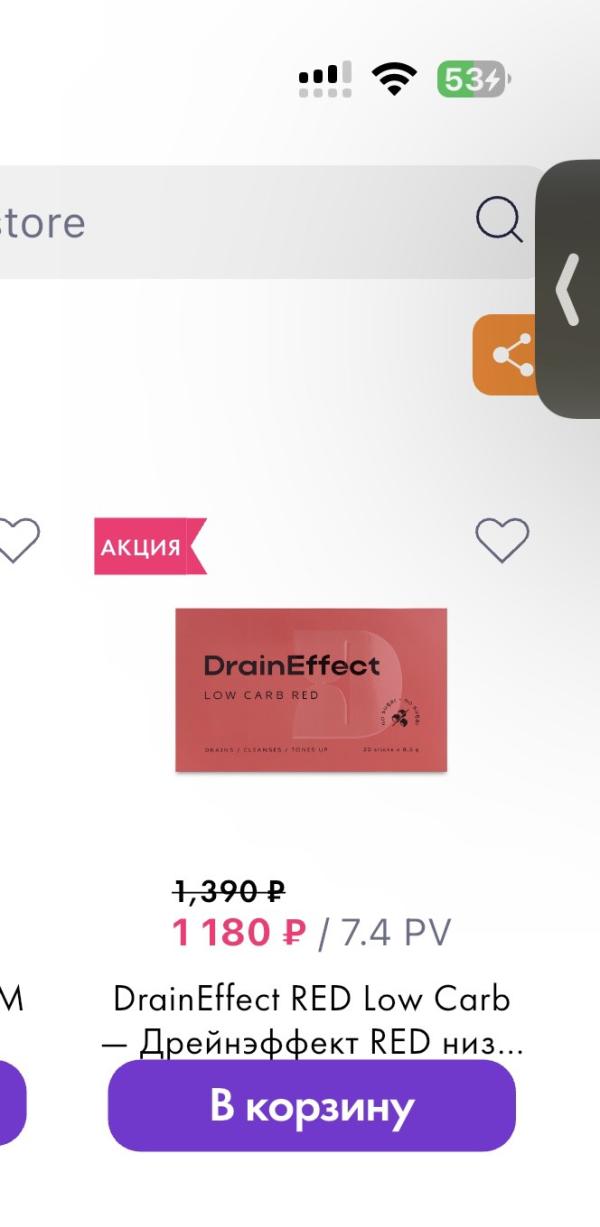Tap the no-sugar emblem on the product box
Viewport: 600px width, 1227px height.
pos(397,712)
